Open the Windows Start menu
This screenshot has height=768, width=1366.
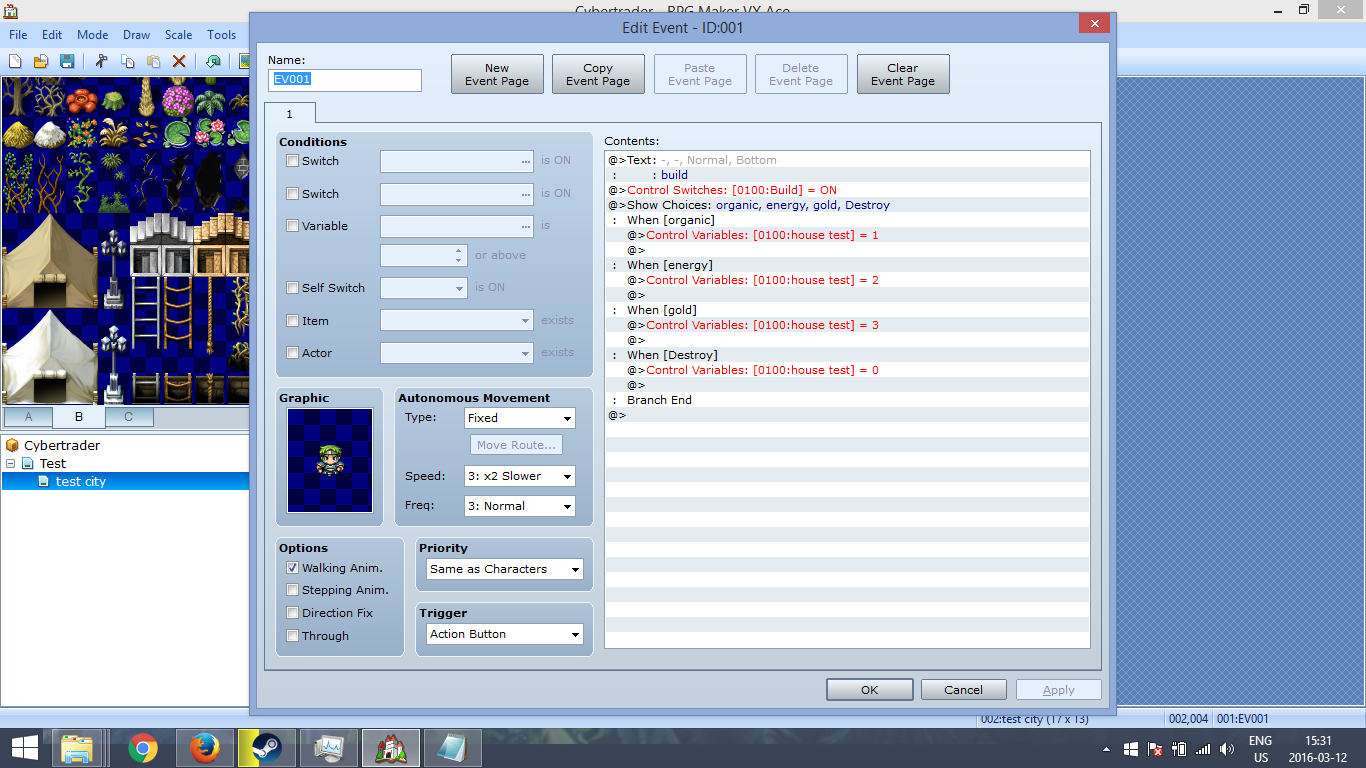click(x=25, y=748)
